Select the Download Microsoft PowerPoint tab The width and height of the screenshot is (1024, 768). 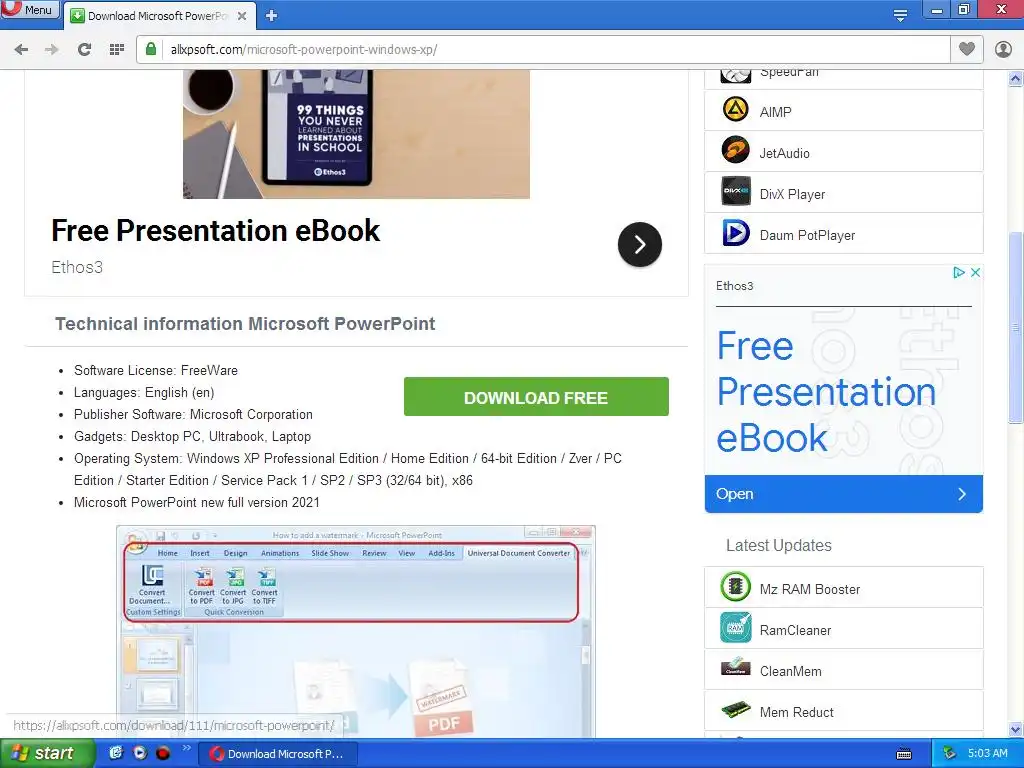[157, 16]
